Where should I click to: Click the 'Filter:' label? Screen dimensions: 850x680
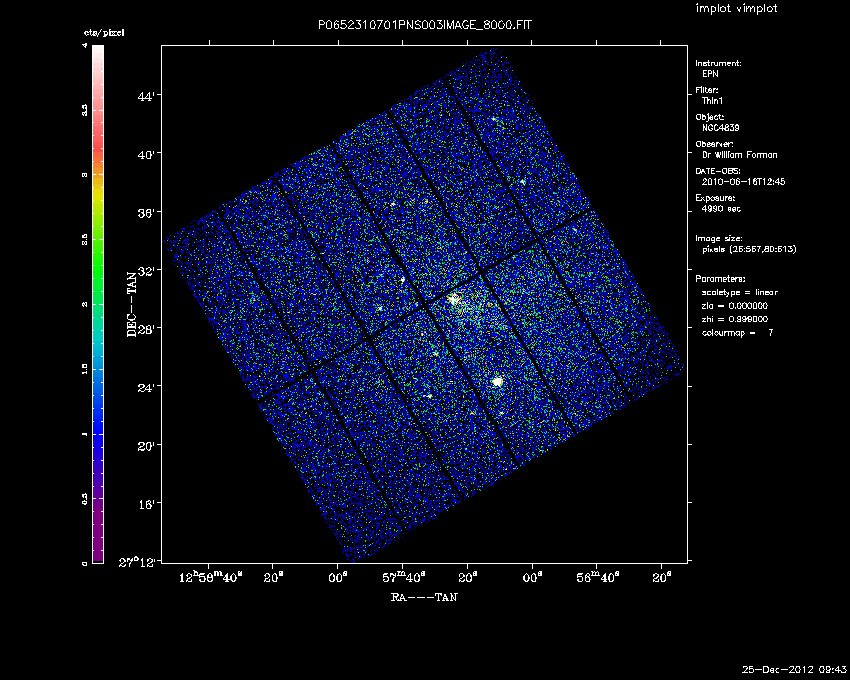coord(707,90)
